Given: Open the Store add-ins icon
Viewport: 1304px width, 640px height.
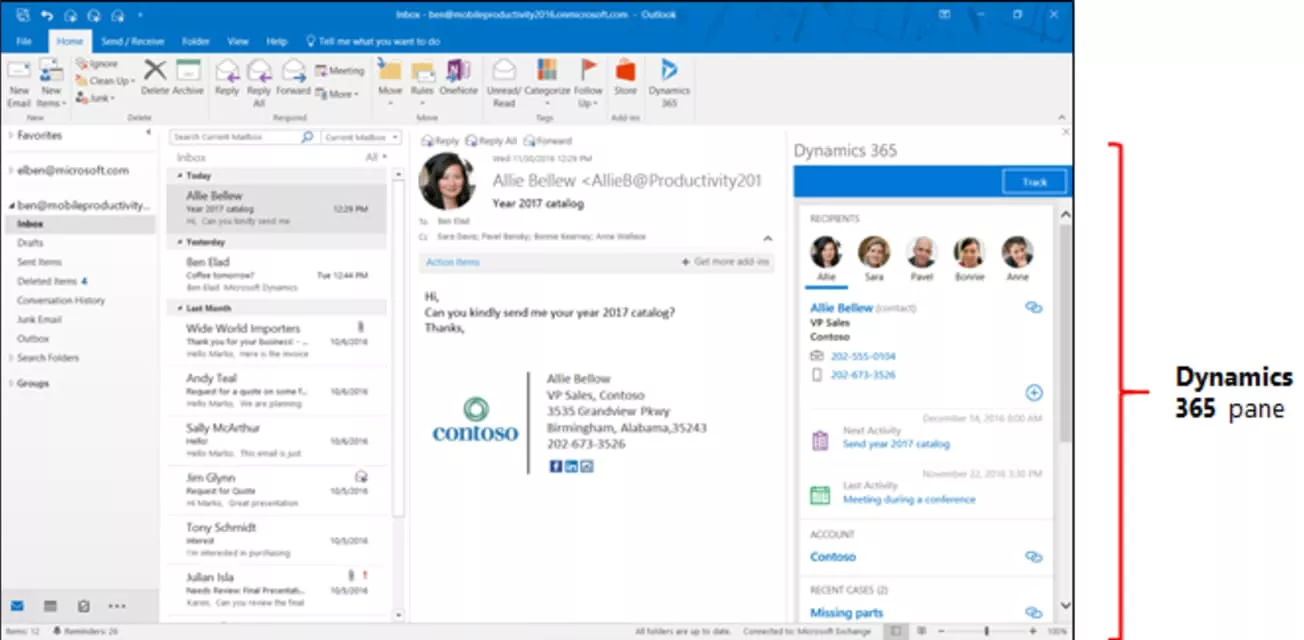Looking at the screenshot, I should tap(625, 72).
